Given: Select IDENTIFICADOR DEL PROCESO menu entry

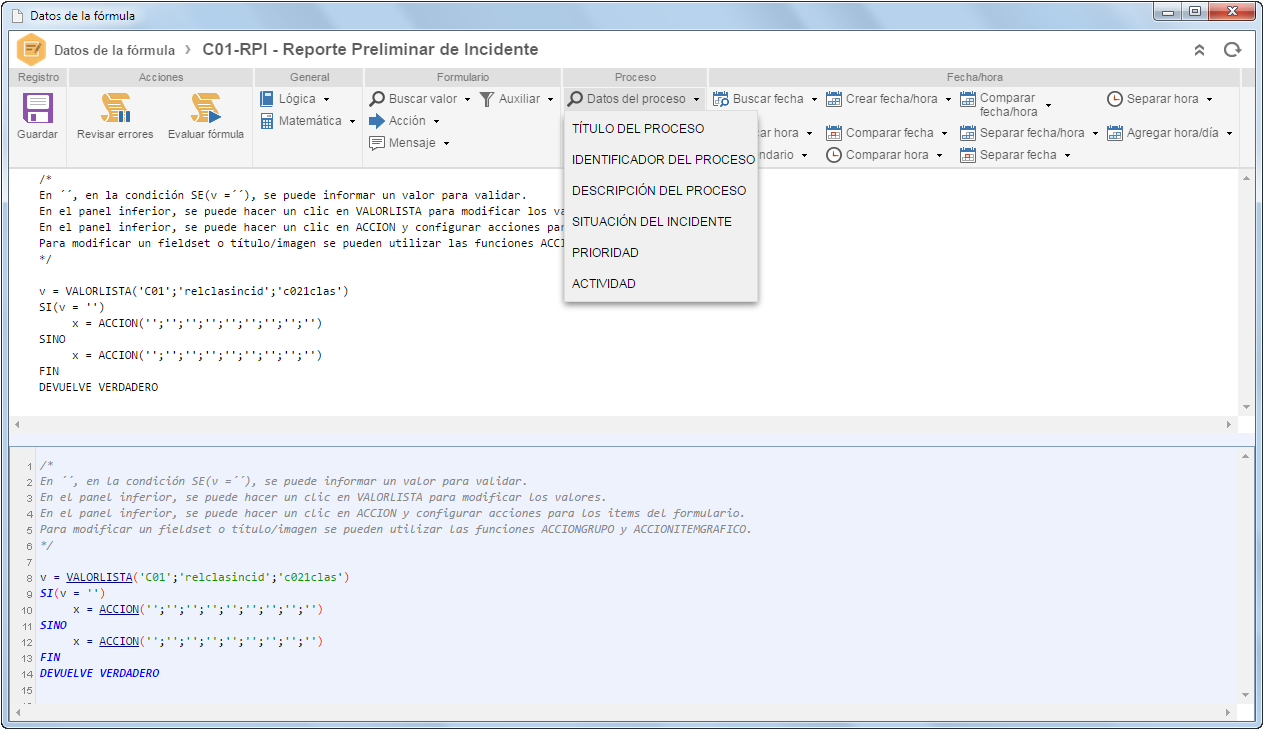Looking at the screenshot, I should coord(661,160).
